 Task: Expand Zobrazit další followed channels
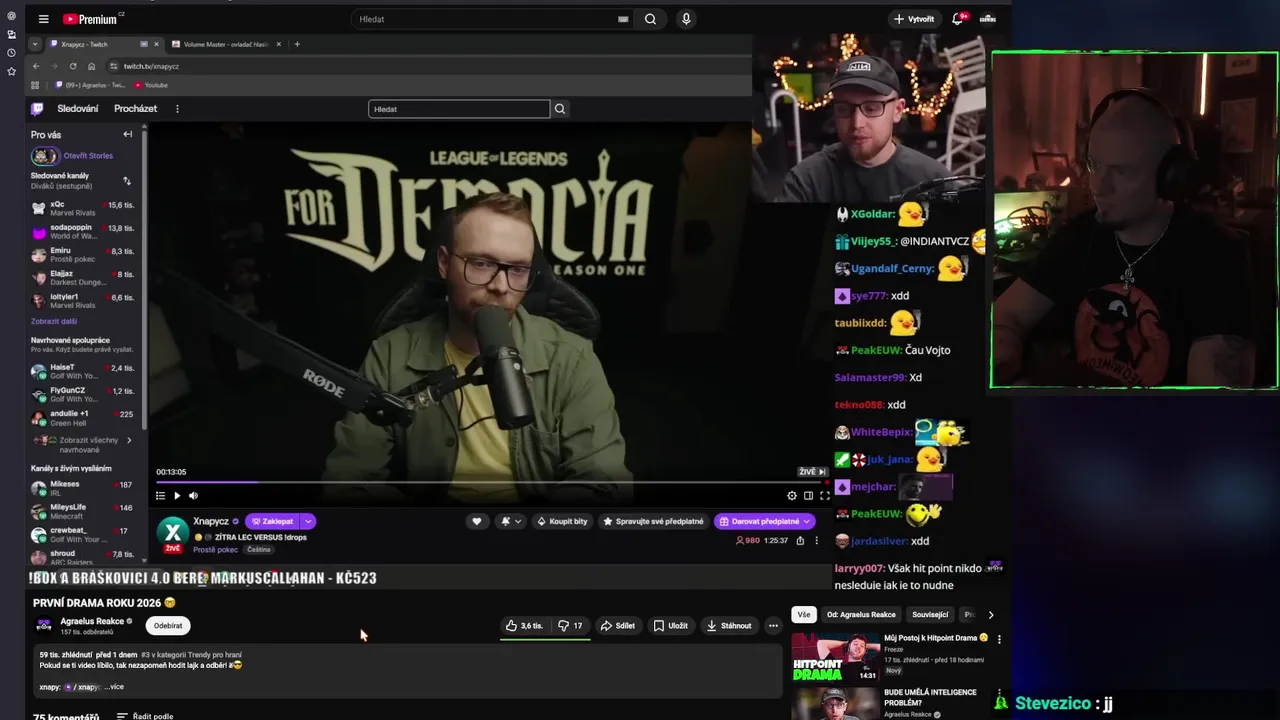54,321
